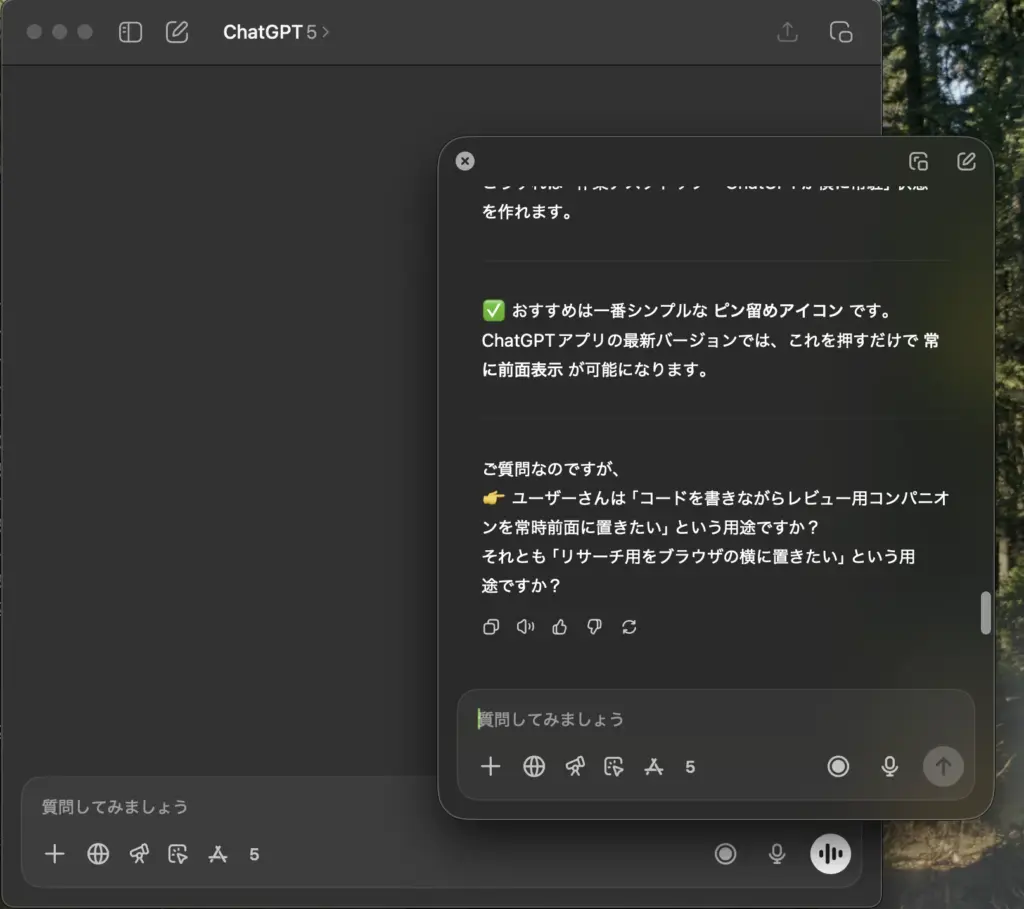The width and height of the screenshot is (1024, 909).
Task: Open work with apps icon in companion window
Action: tap(654, 766)
